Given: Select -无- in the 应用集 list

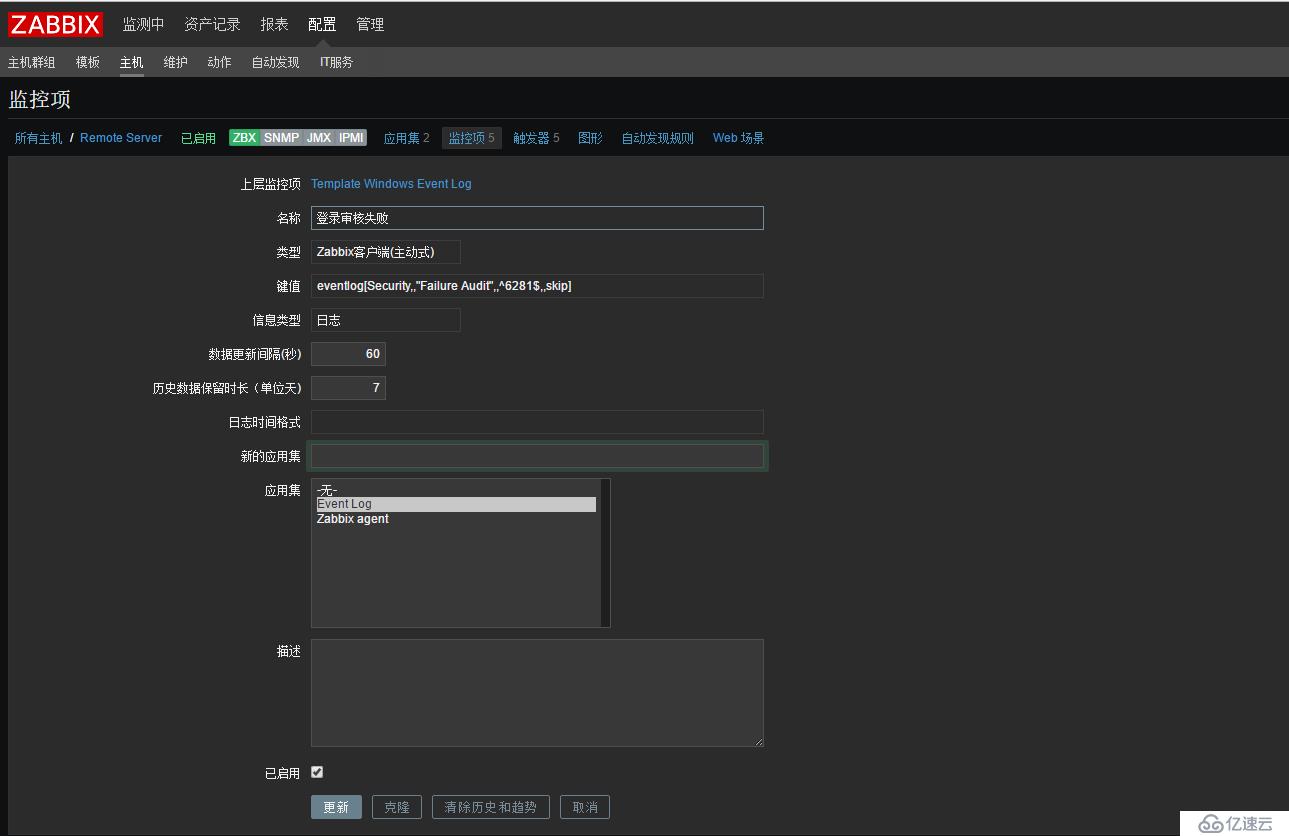Looking at the screenshot, I should (x=456, y=490).
